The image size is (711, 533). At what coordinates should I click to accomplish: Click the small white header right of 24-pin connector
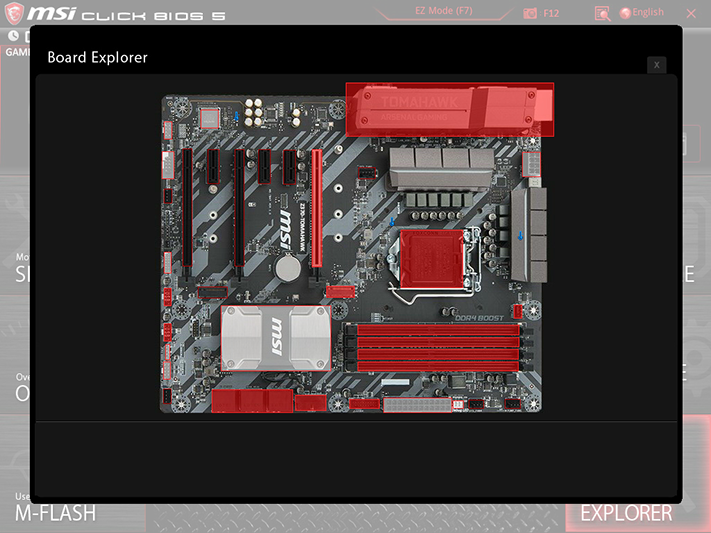(x=458, y=404)
